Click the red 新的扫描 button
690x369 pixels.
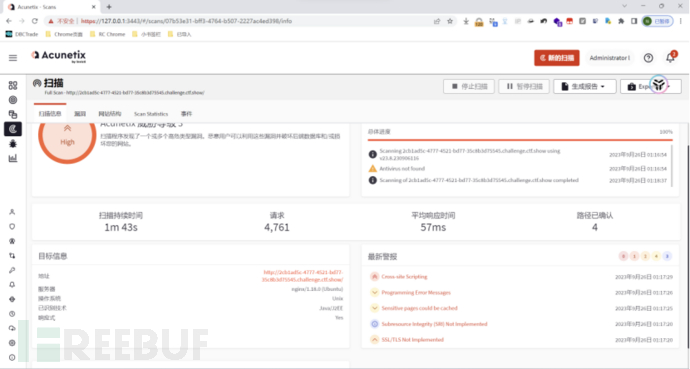pos(557,58)
